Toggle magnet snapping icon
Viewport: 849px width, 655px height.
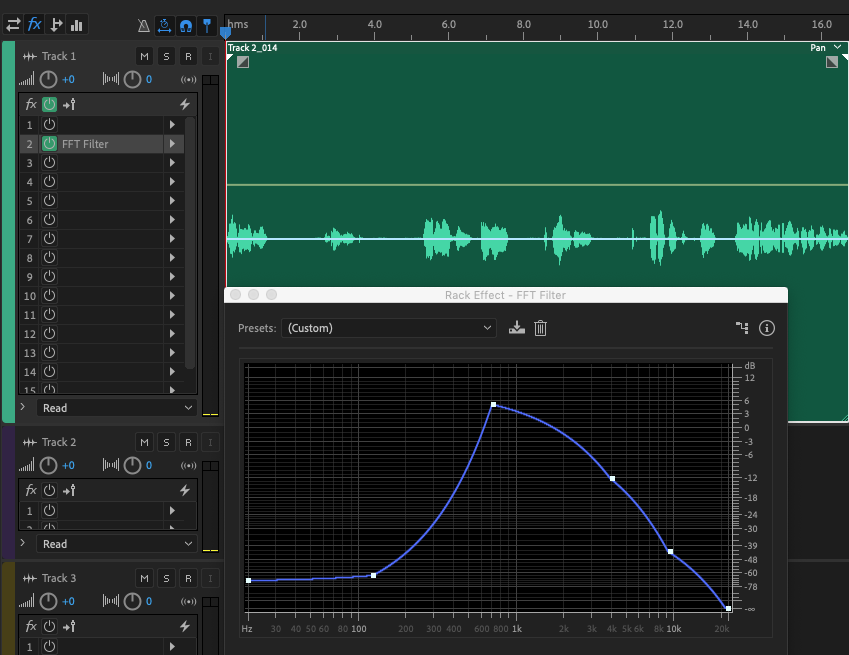185,25
